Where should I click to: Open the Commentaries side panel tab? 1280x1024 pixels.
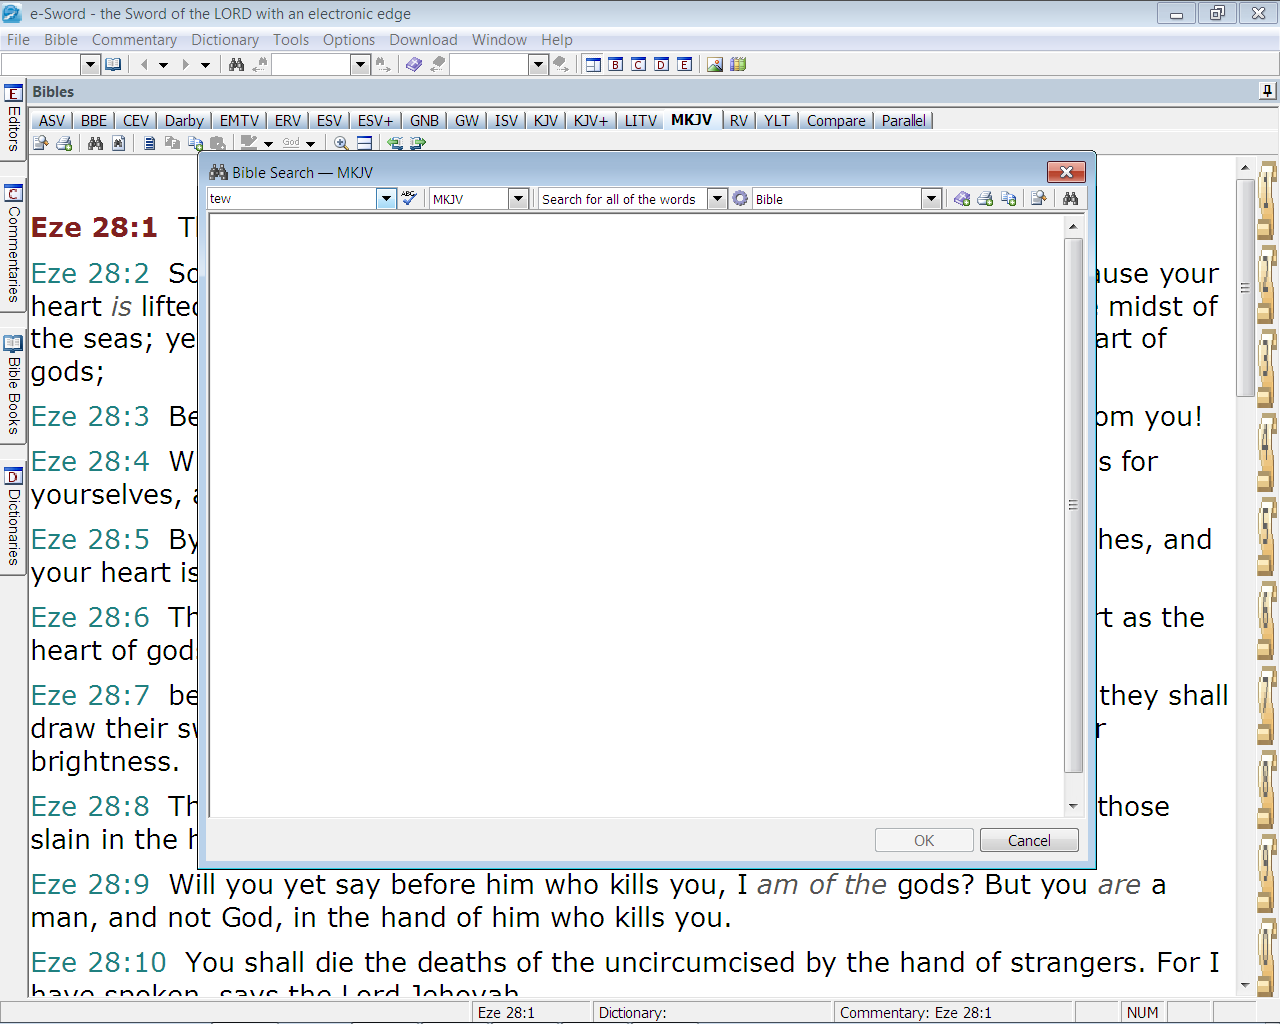13,245
